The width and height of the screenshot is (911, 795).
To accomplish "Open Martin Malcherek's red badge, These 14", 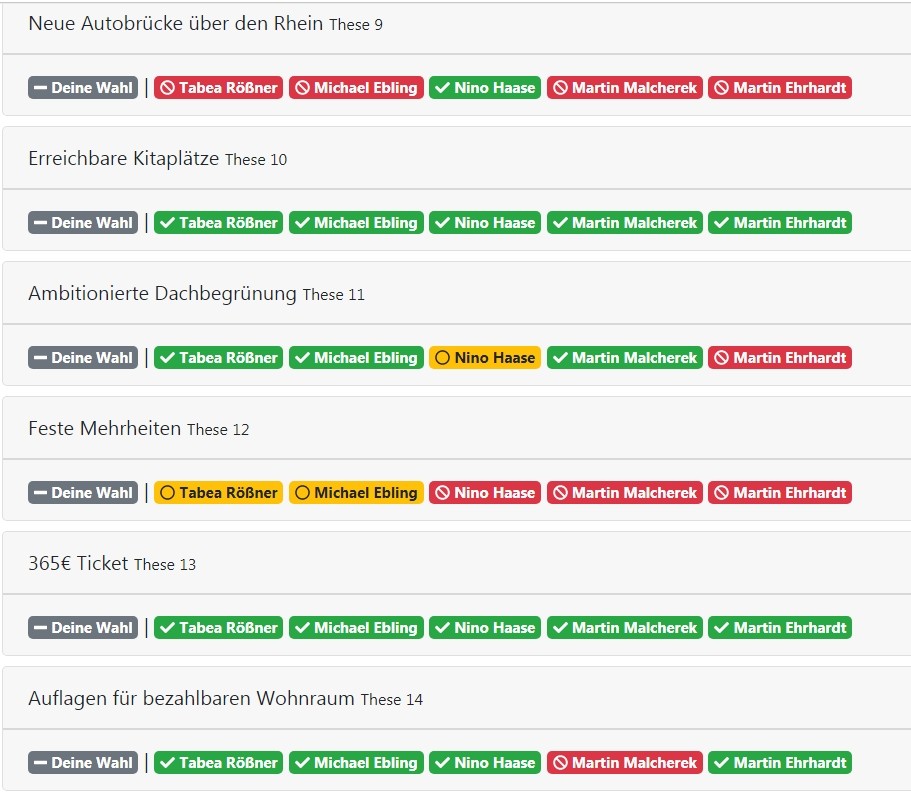I will (x=625, y=762).
